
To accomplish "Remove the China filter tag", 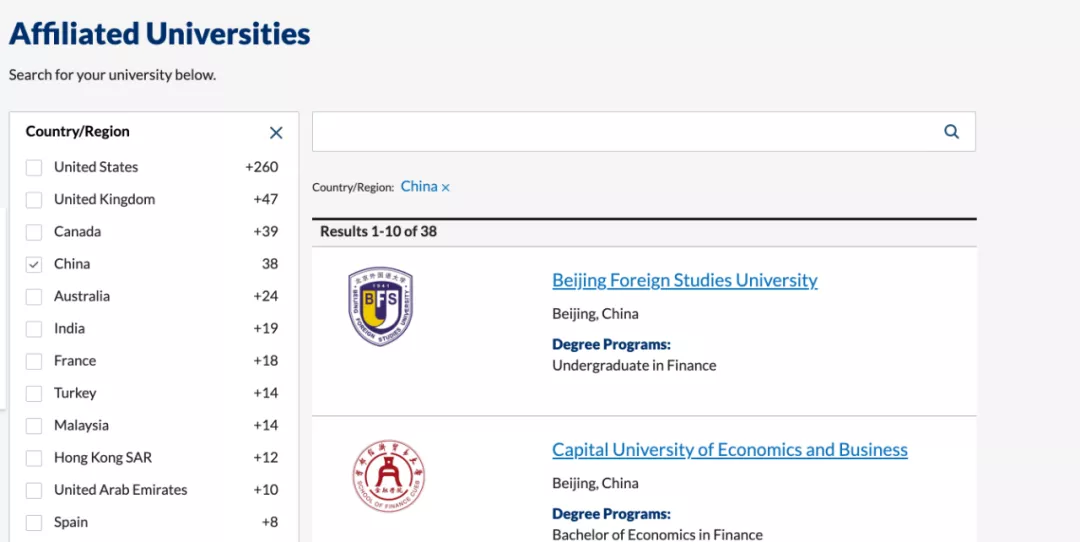I will [x=446, y=188].
